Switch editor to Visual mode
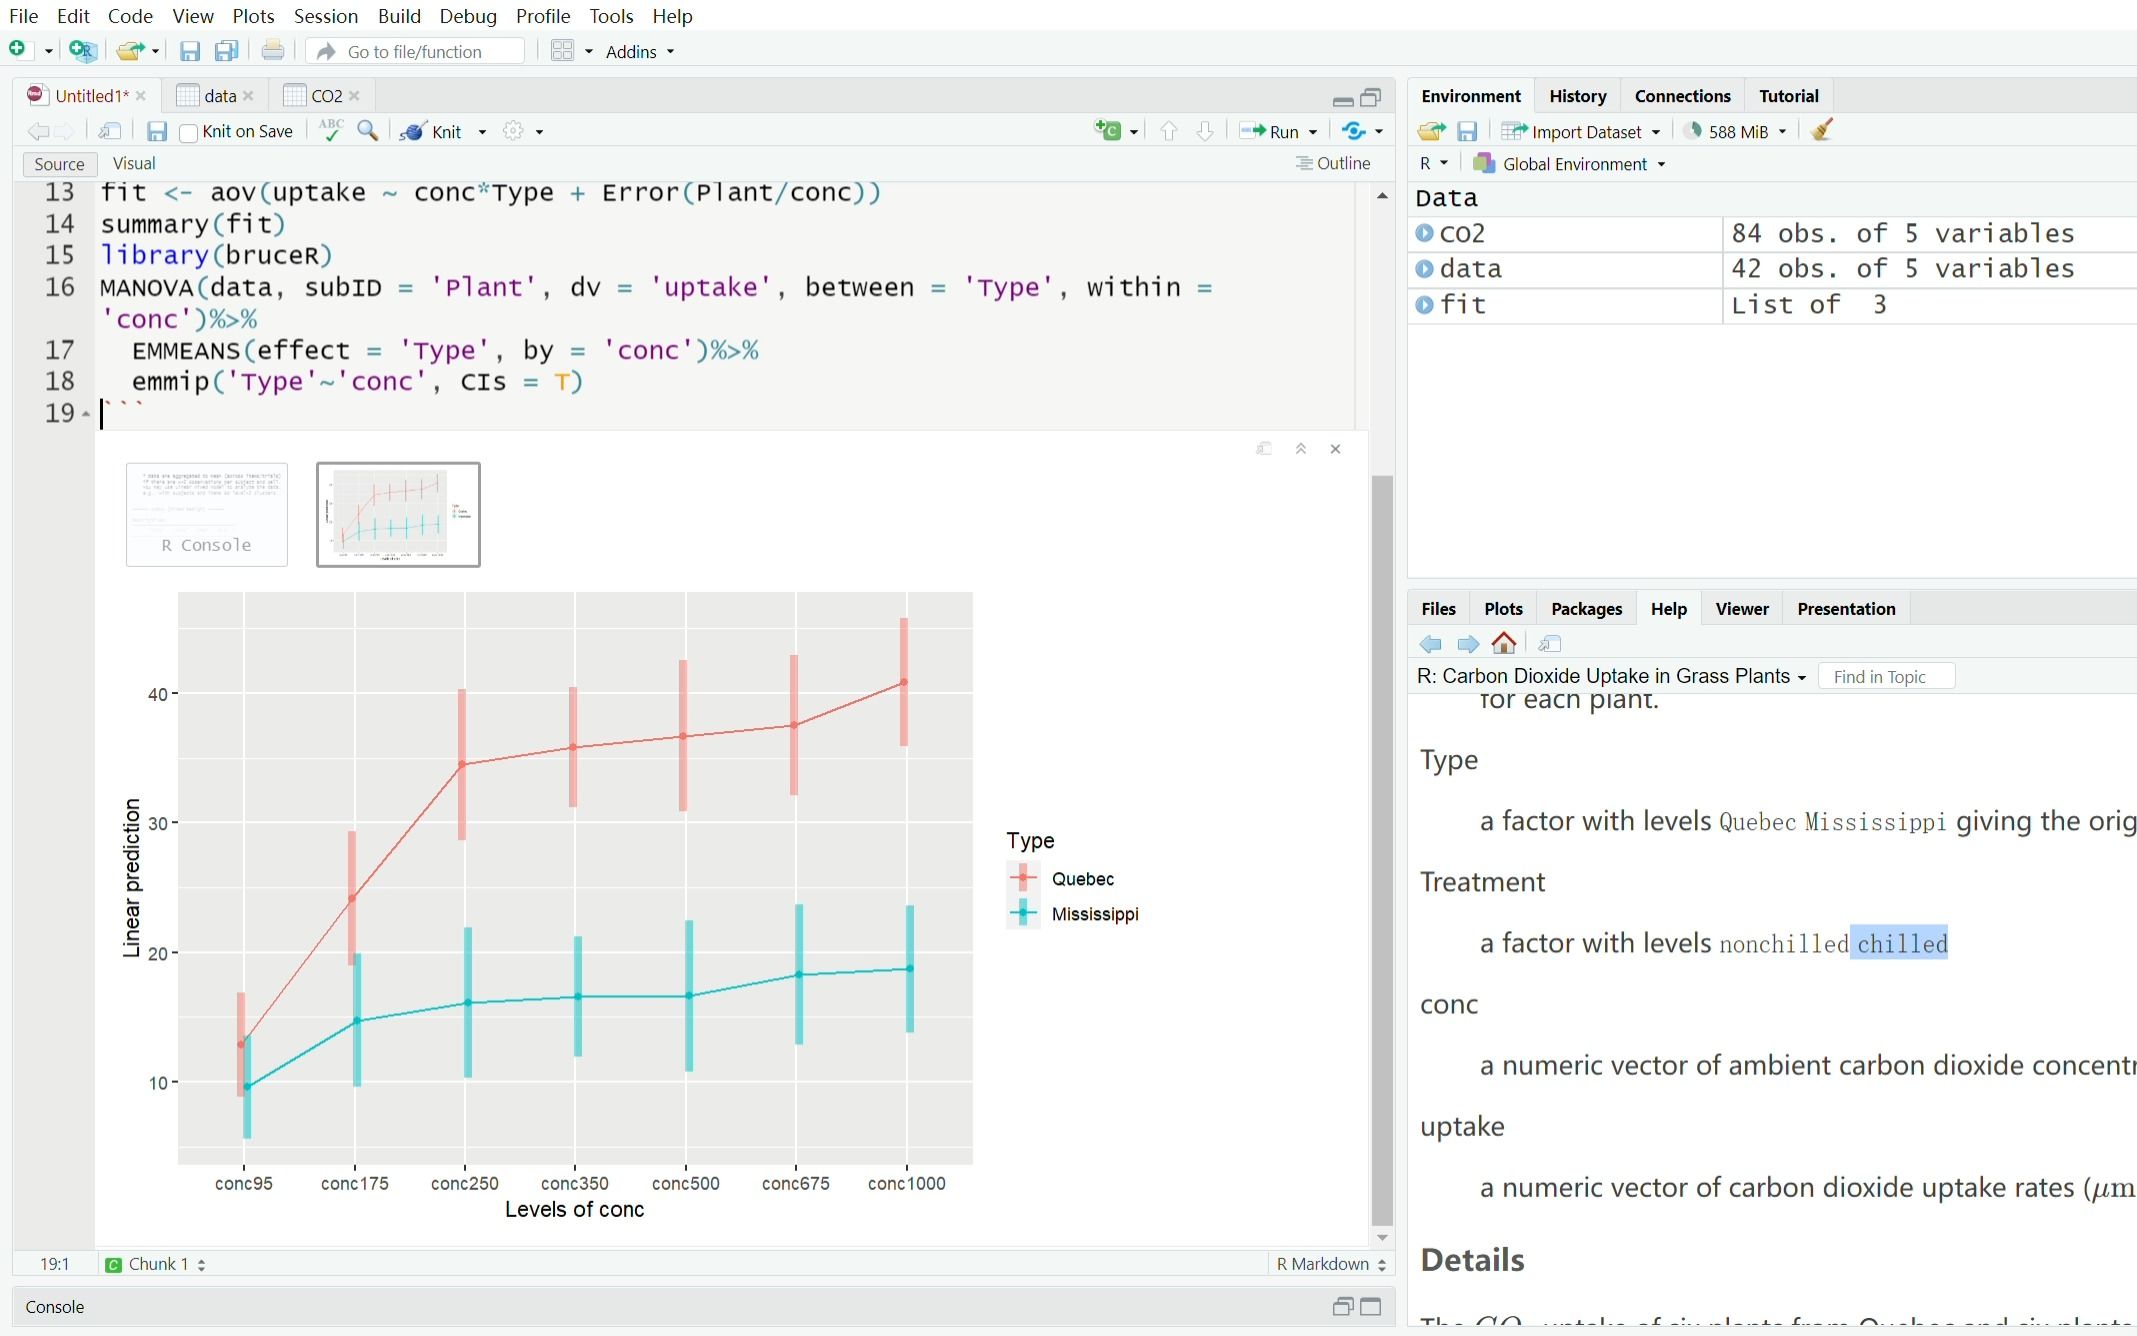Image resolution: width=2137 pixels, height=1336 pixels. [134, 163]
